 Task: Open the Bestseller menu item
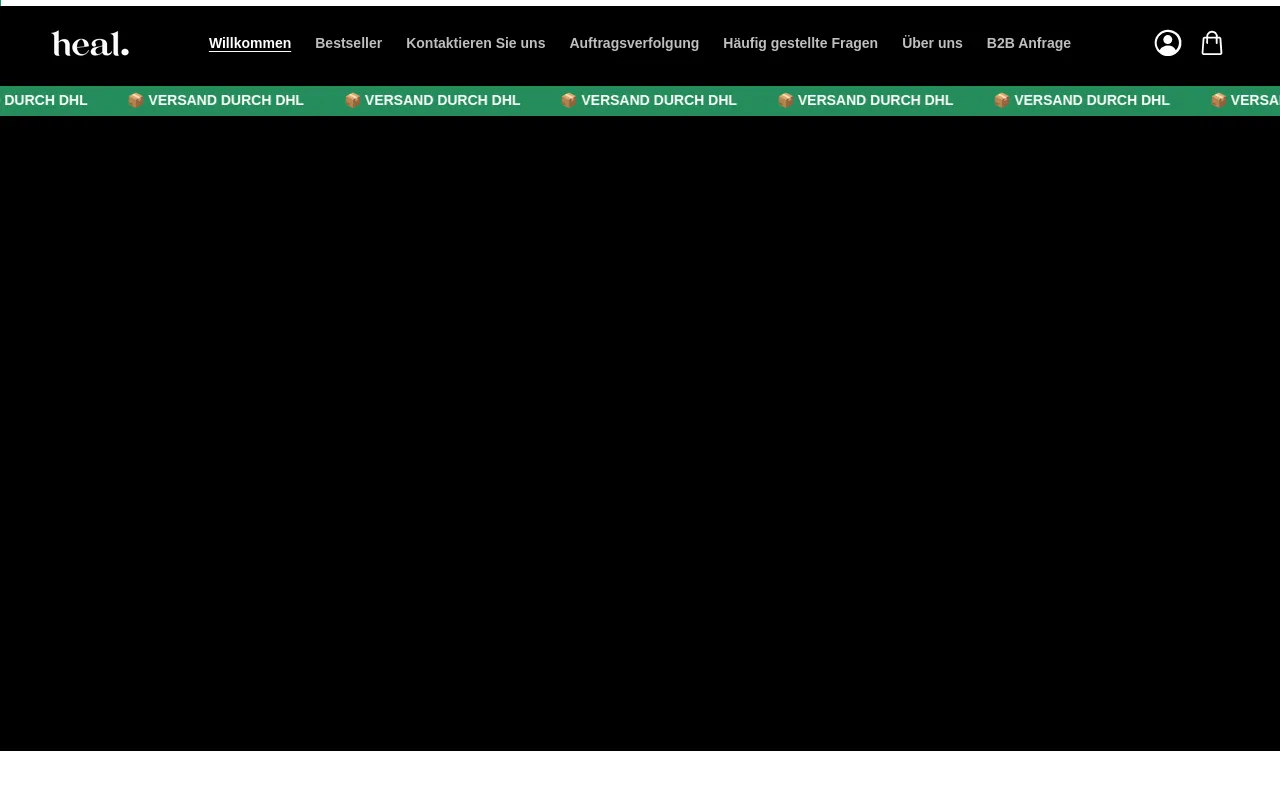[348, 43]
